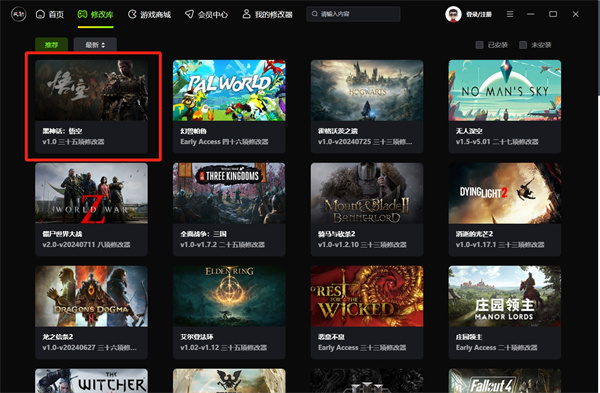Viewport: 600px width, 393px height.
Task: Click the user avatar picture
Action: [x=453, y=14]
